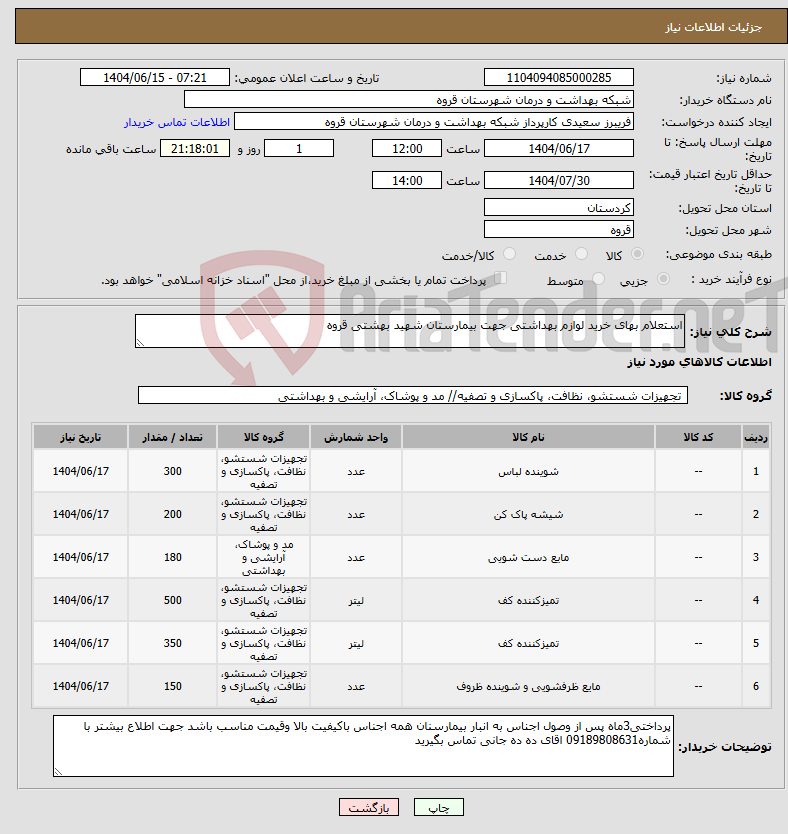Click the delivery province field کردستان
The width and height of the screenshot is (788, 834).
(x=559, y=207)
